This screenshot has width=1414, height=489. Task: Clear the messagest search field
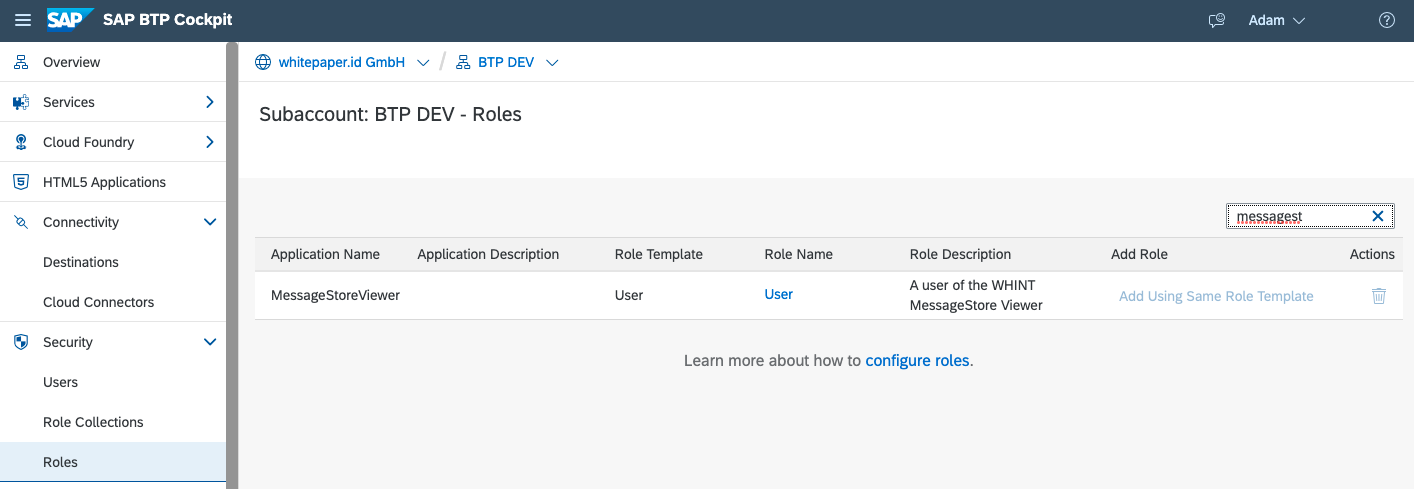[1377, 216]
